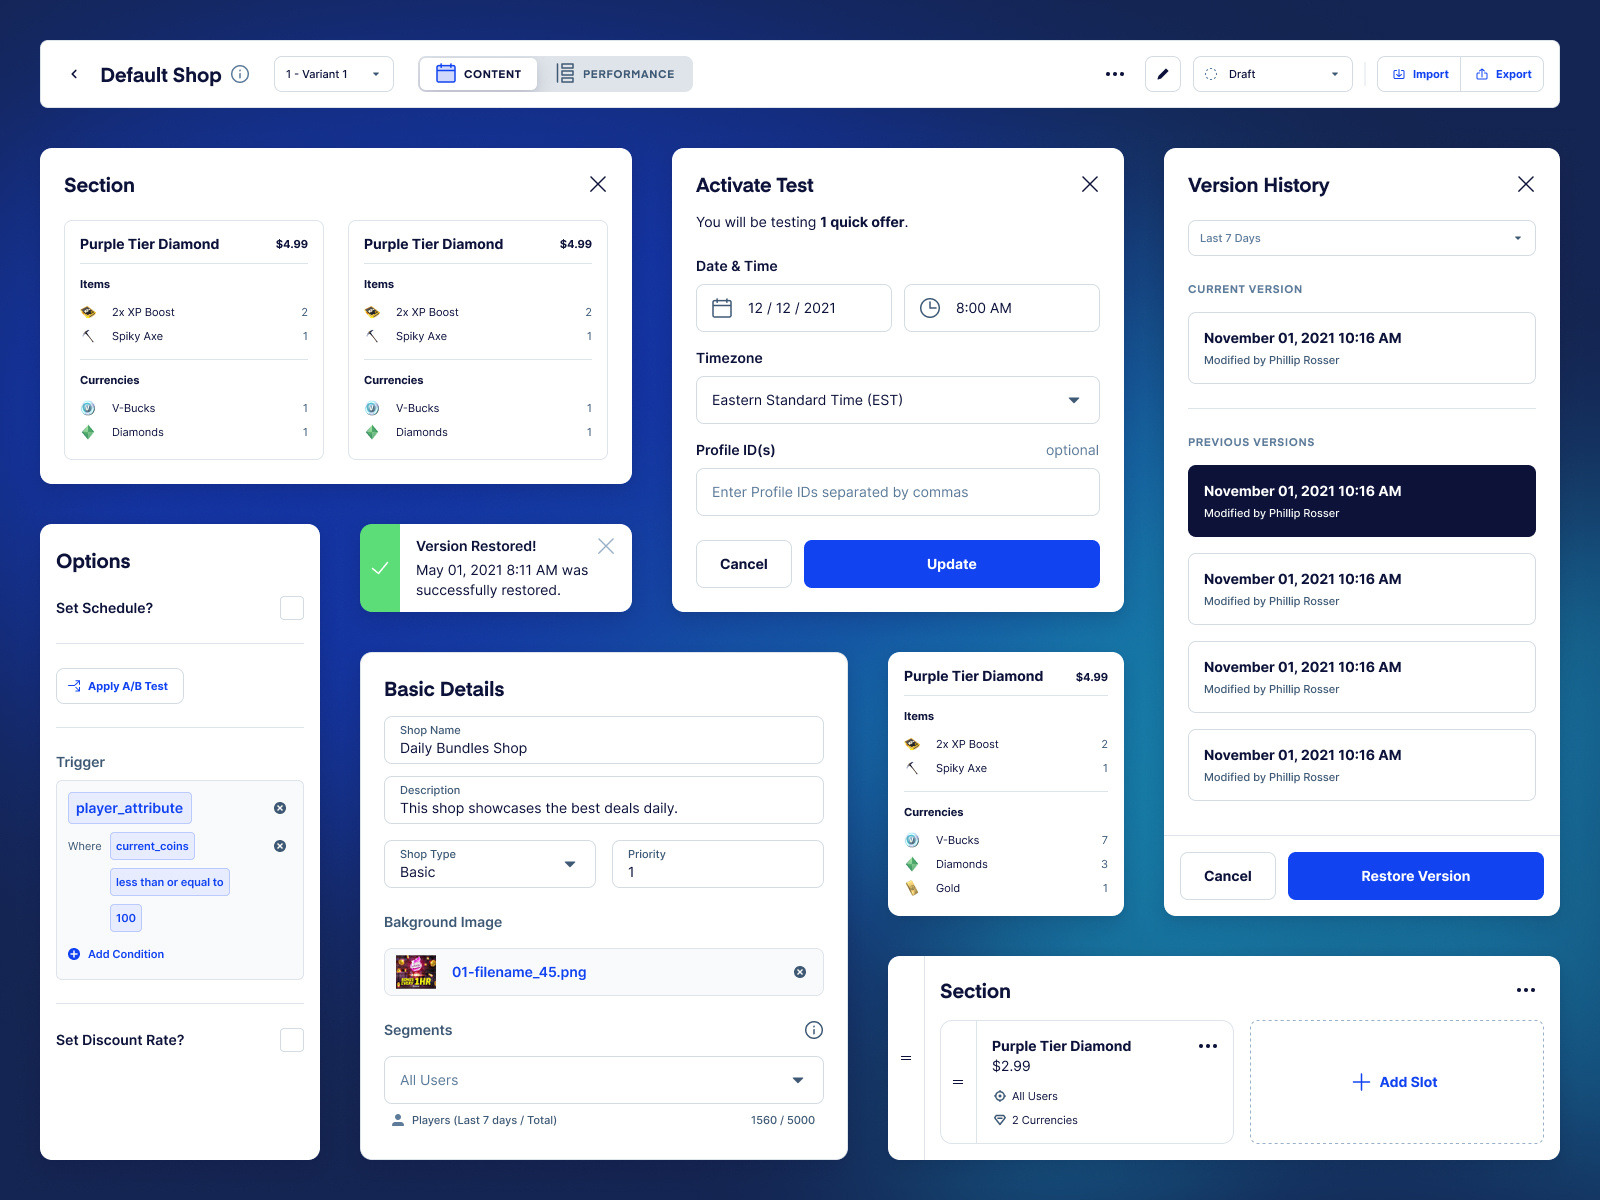Click the info icon next to Segments
This screenshot has height=1200, width=1600.
pyautogui.click(x=813, y=1030)
